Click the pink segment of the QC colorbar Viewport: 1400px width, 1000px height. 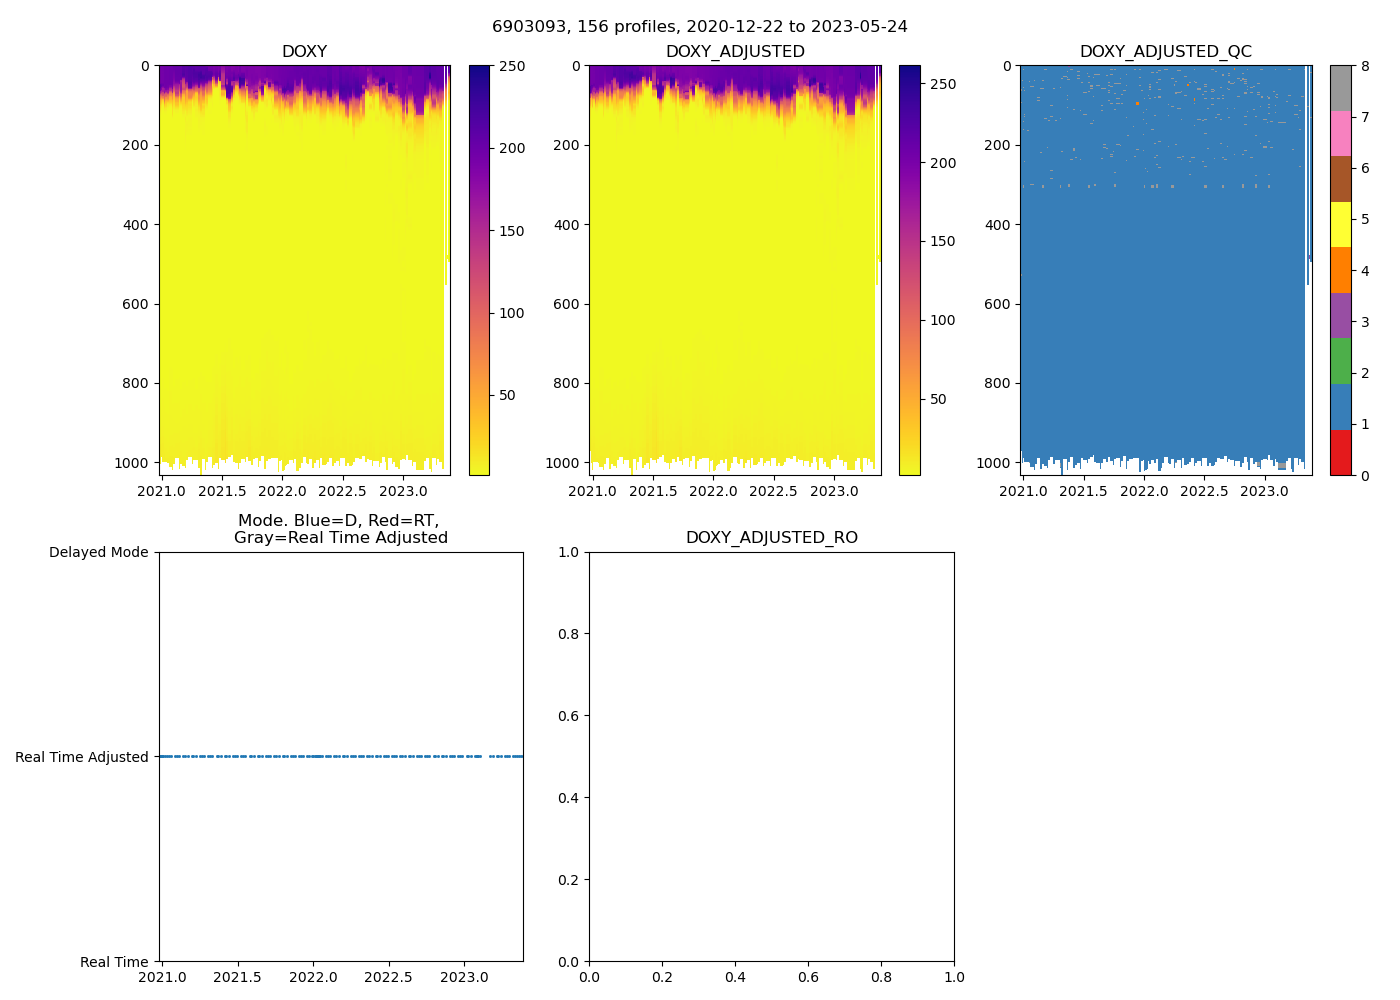[1340, 133]
